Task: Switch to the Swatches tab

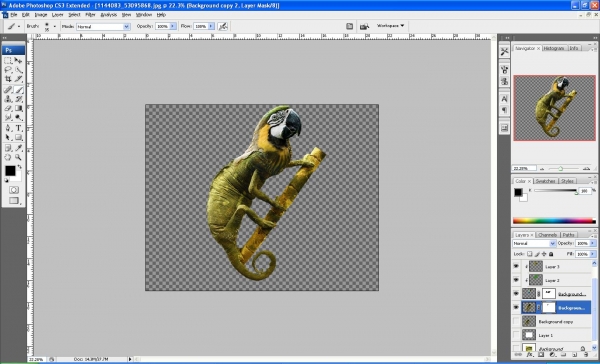Action: (545, 181)
